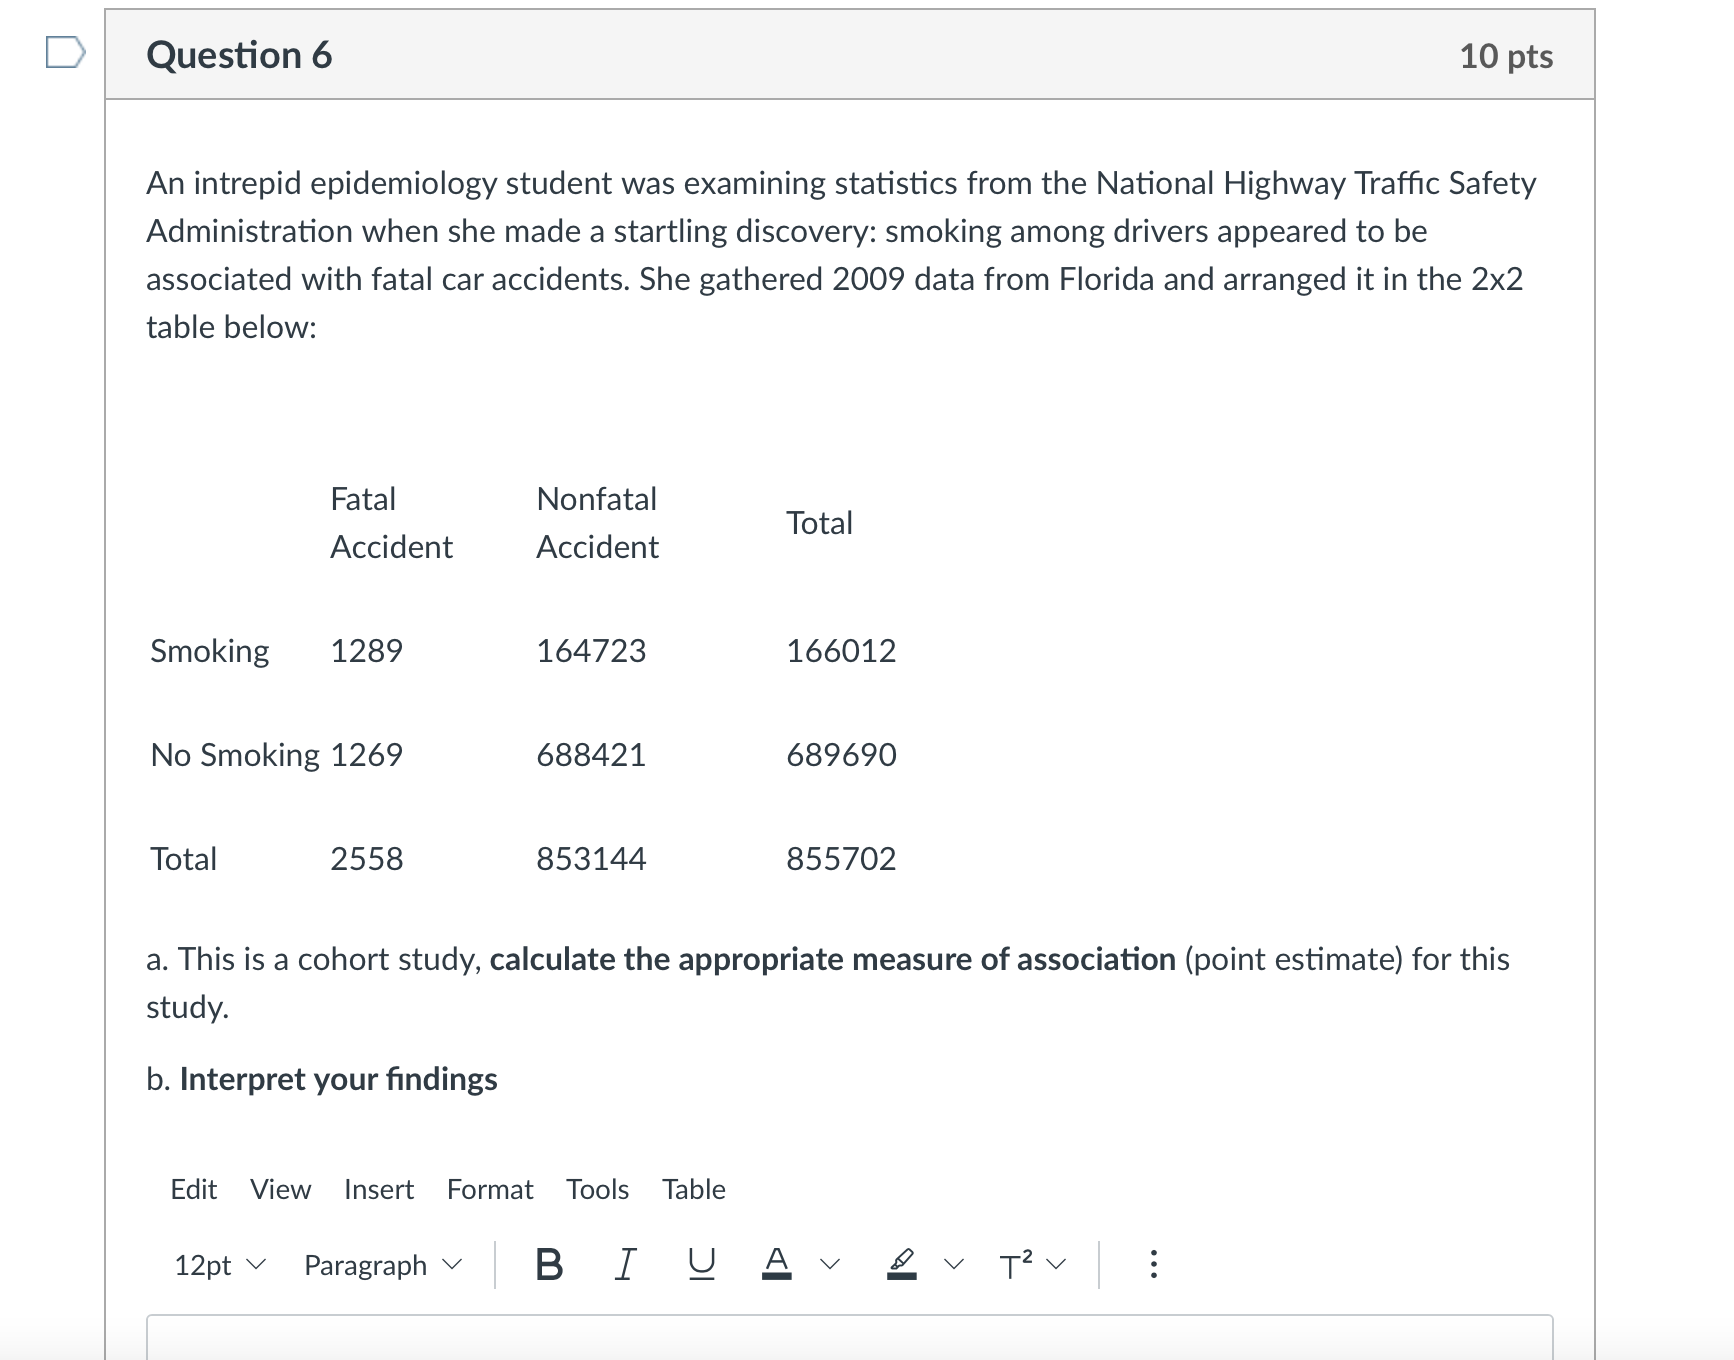Click 'calculate the appropriate measure of association' text
Image resolution: width=1734 pixels, height=1360 pixels.
(832, 959)
